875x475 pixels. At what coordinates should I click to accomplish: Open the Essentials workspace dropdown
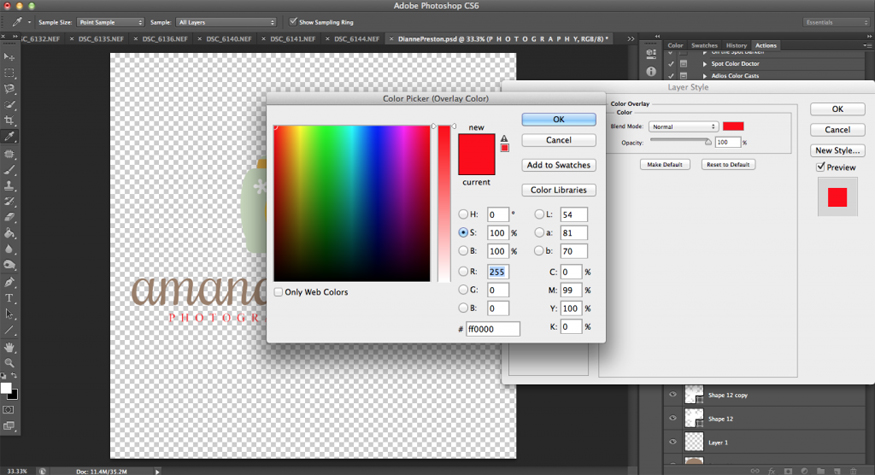coord(836,22)
